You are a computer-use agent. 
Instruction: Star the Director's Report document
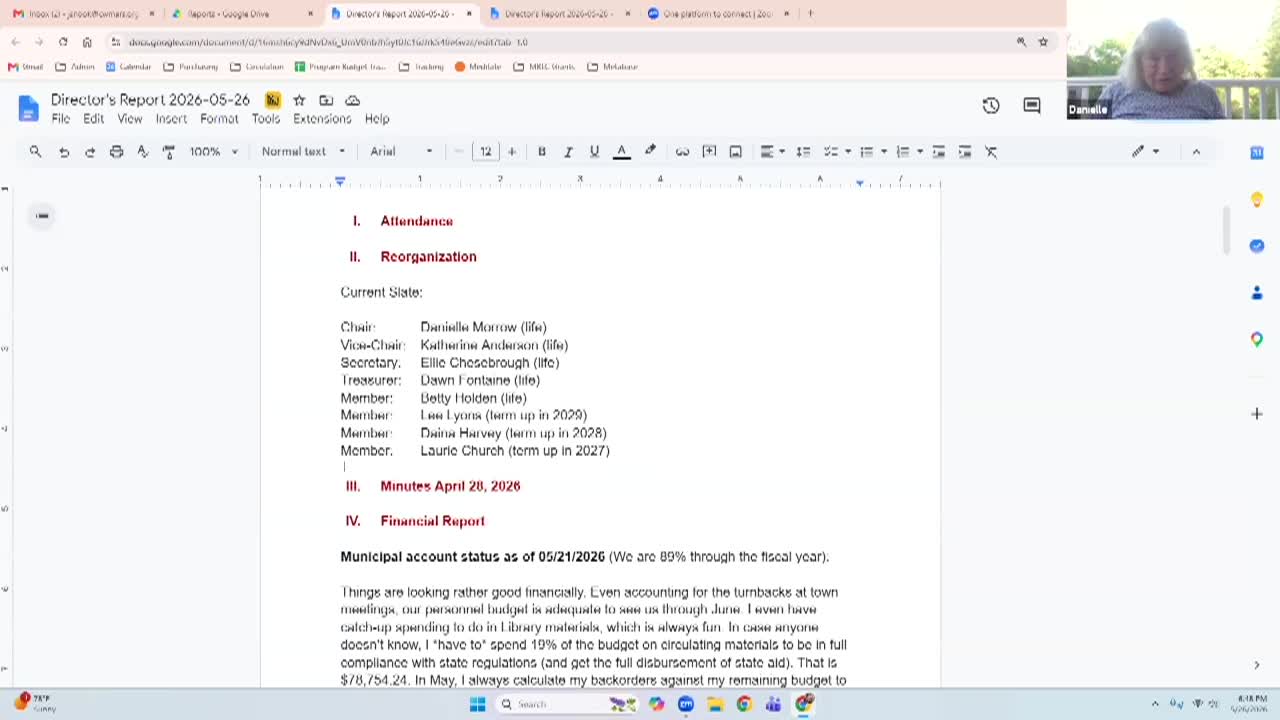point(299,100)
